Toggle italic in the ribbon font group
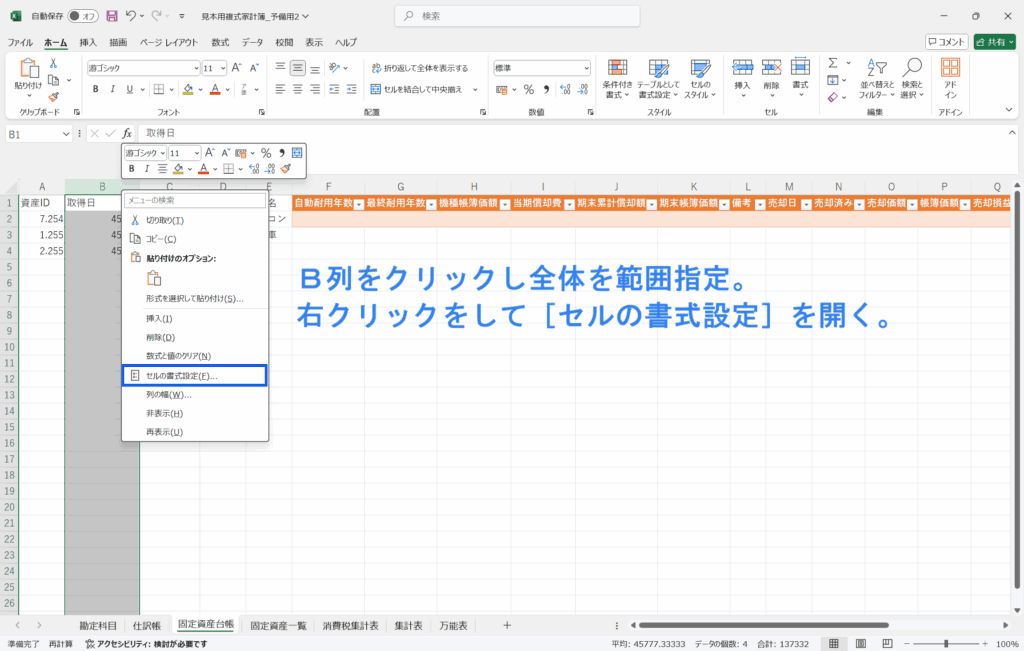 (x=112, y=89)
